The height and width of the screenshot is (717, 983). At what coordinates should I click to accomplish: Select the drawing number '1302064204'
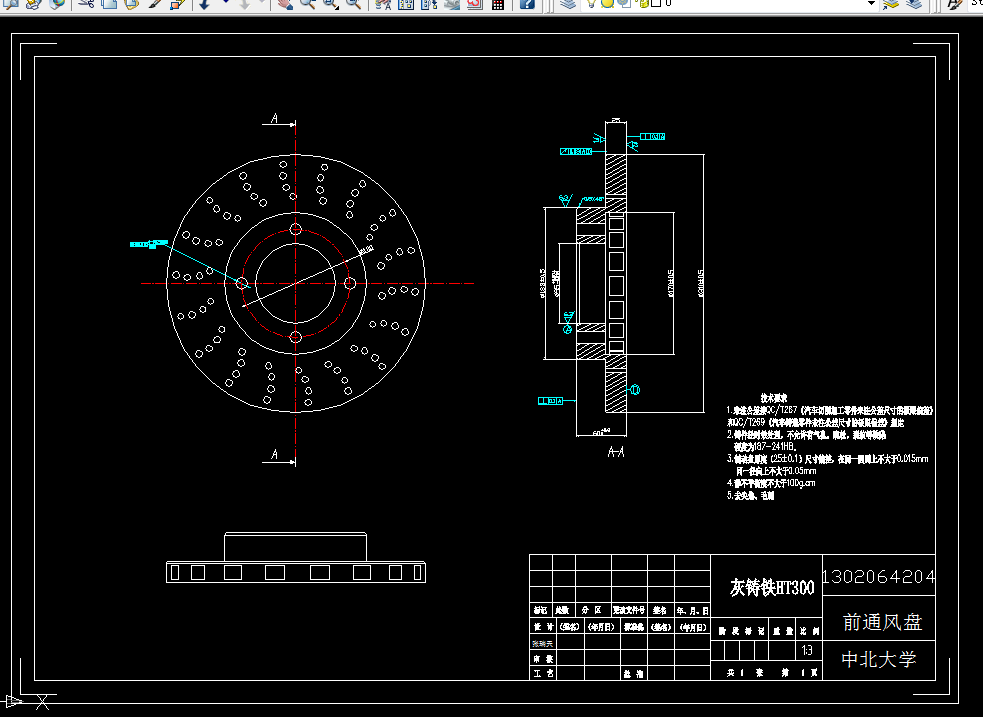(878, 577)
